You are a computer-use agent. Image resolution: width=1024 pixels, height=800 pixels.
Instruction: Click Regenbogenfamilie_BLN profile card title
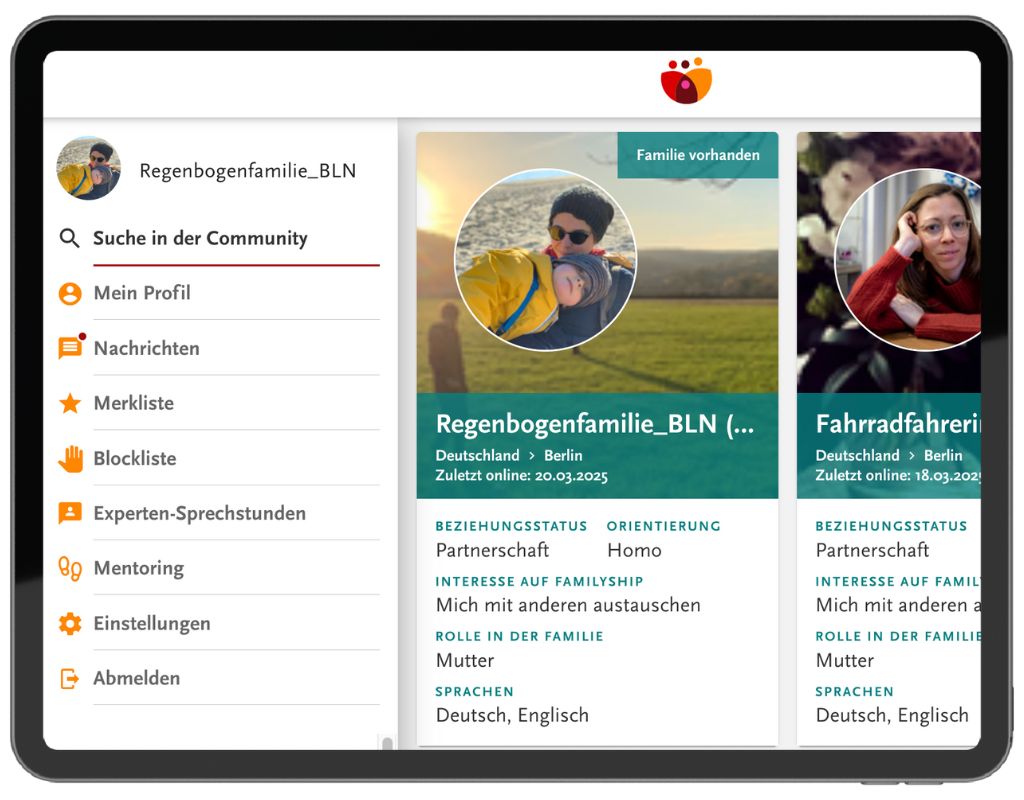coord(594,424)
